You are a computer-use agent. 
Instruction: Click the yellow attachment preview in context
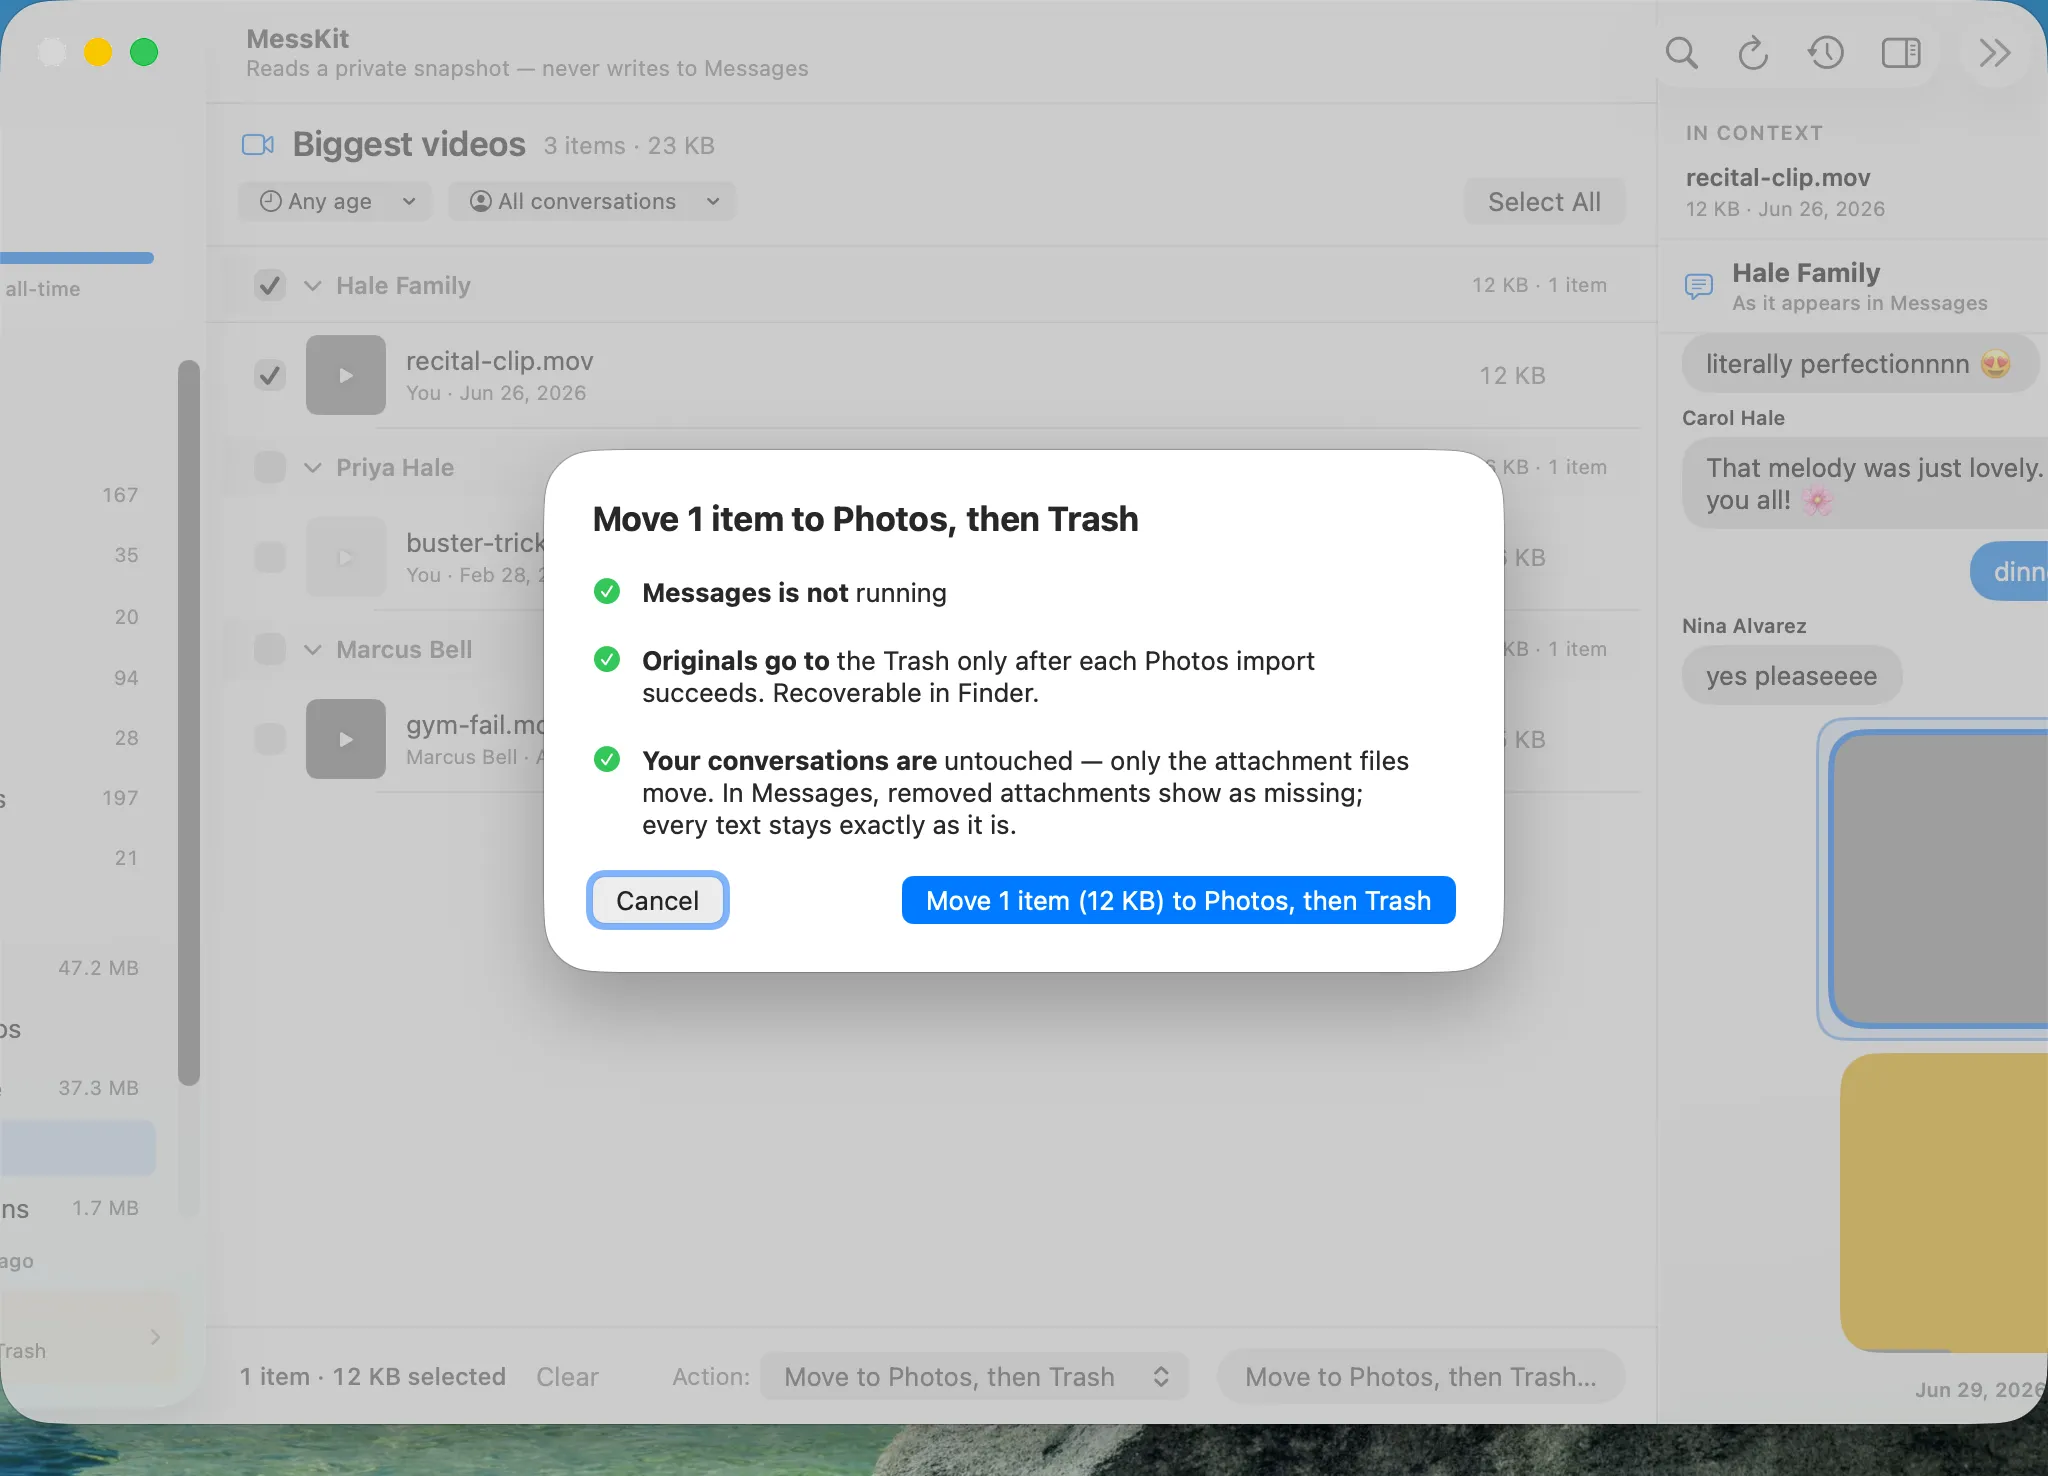[x=1944, y=1202]
